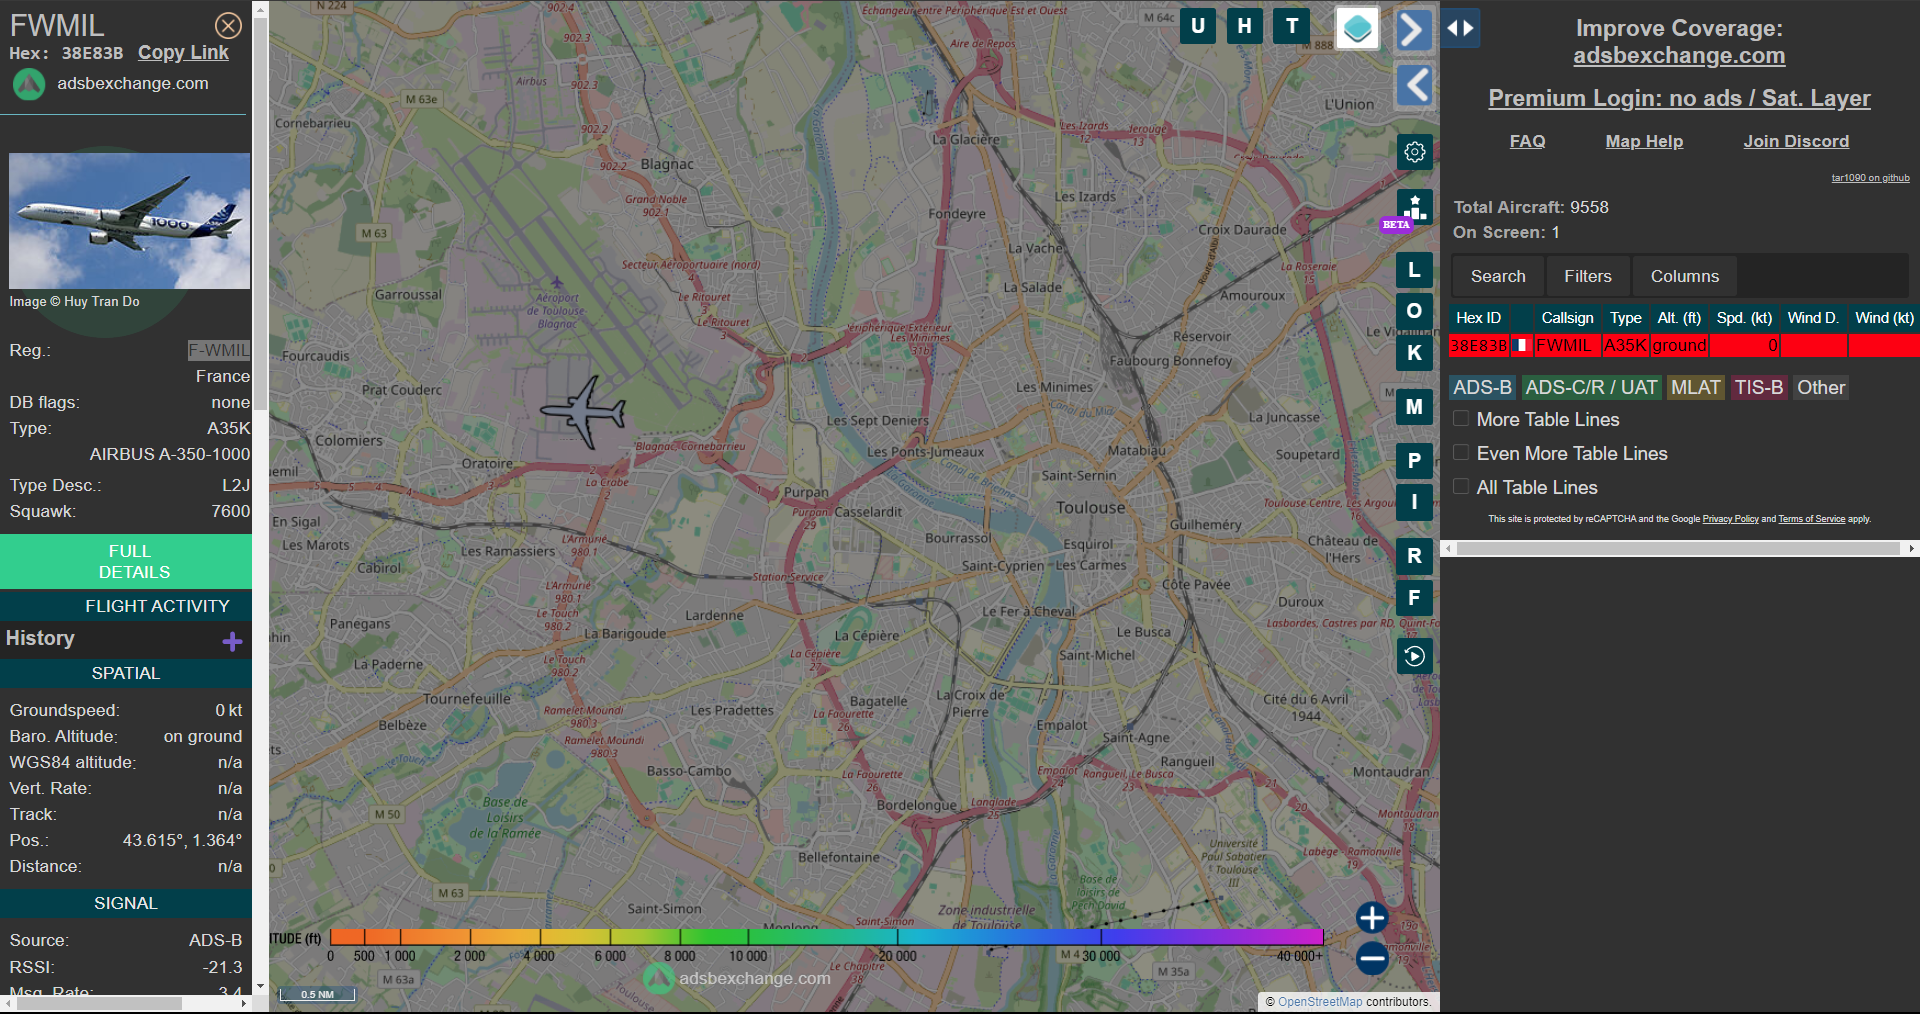1920x1014 pixels.
Task: Open the FAQ link
Action: [x=1527, y=141]
